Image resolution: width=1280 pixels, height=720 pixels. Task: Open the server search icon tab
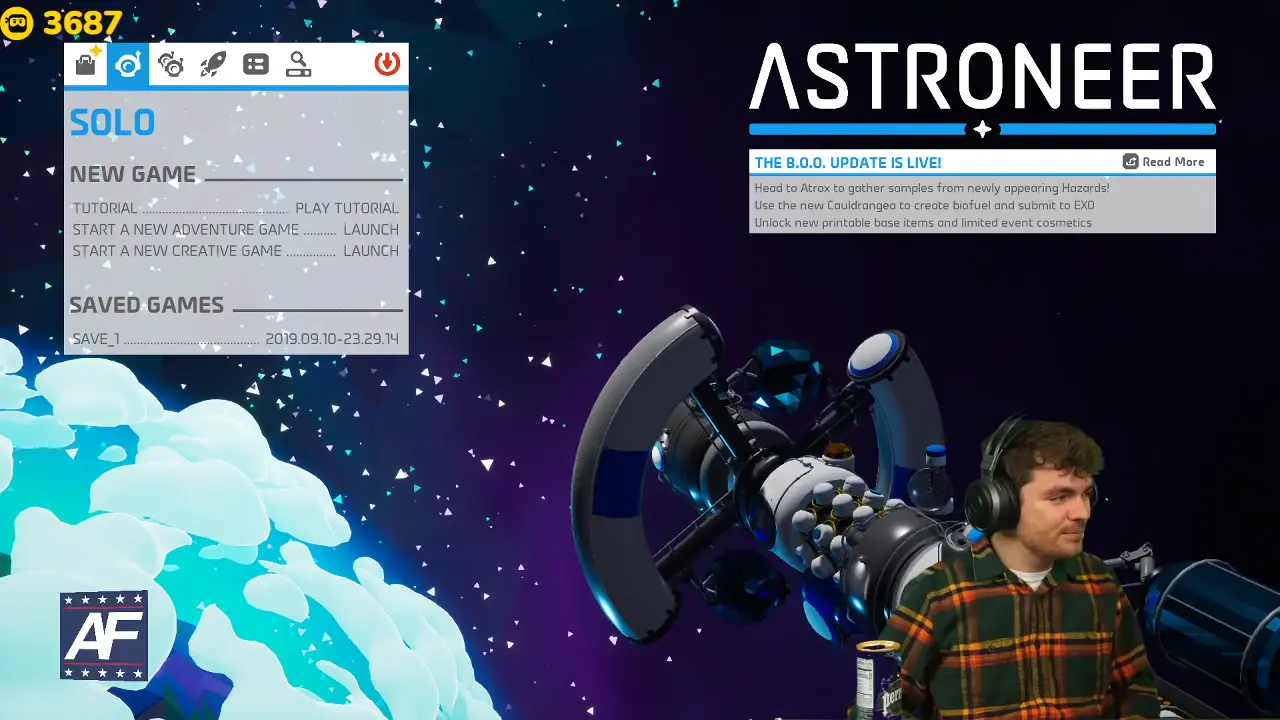point(298,64)
